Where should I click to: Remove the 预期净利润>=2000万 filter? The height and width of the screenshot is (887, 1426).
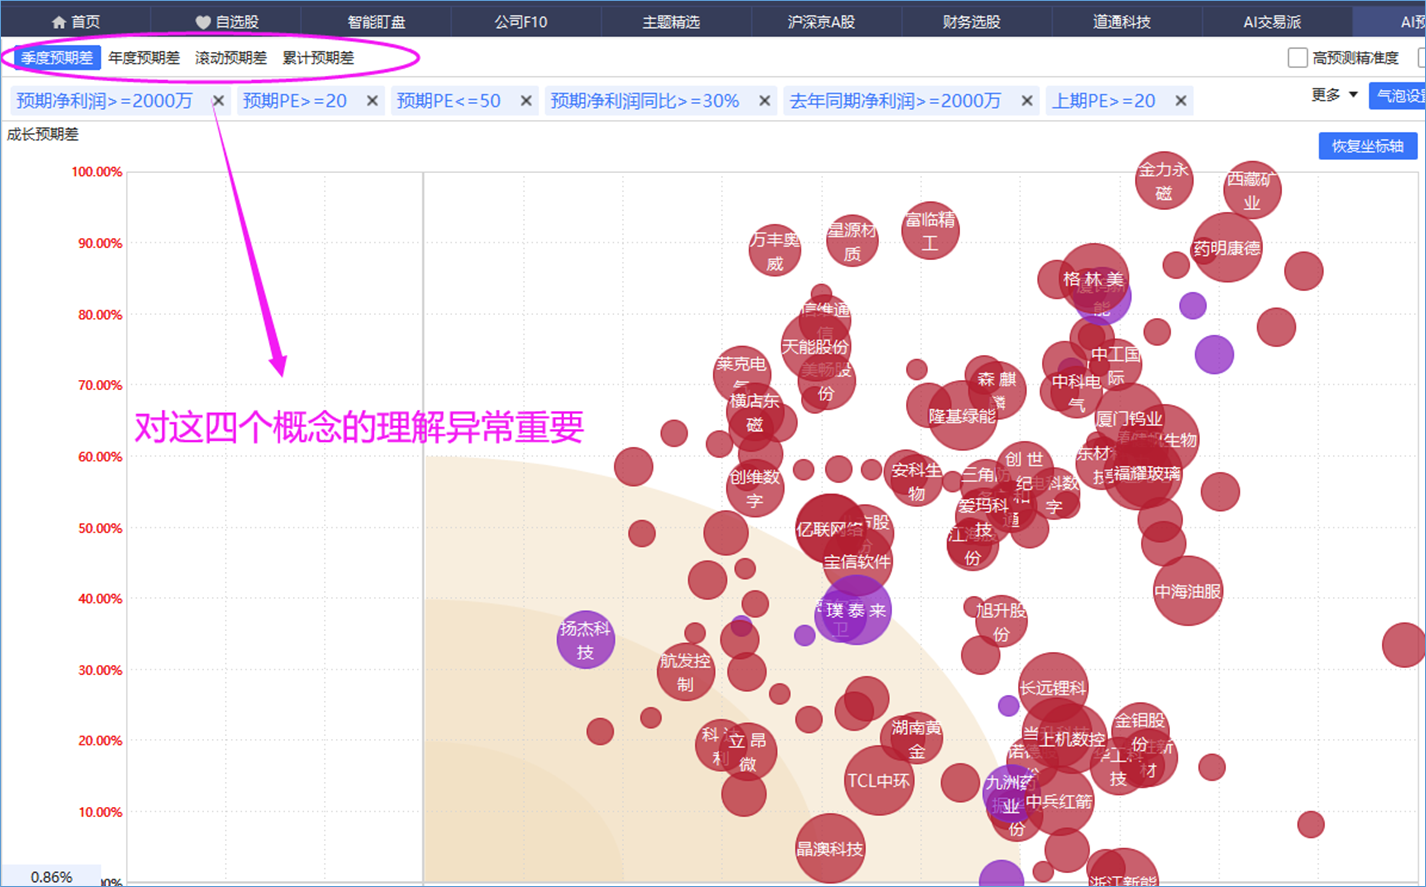tap(218, 101)
